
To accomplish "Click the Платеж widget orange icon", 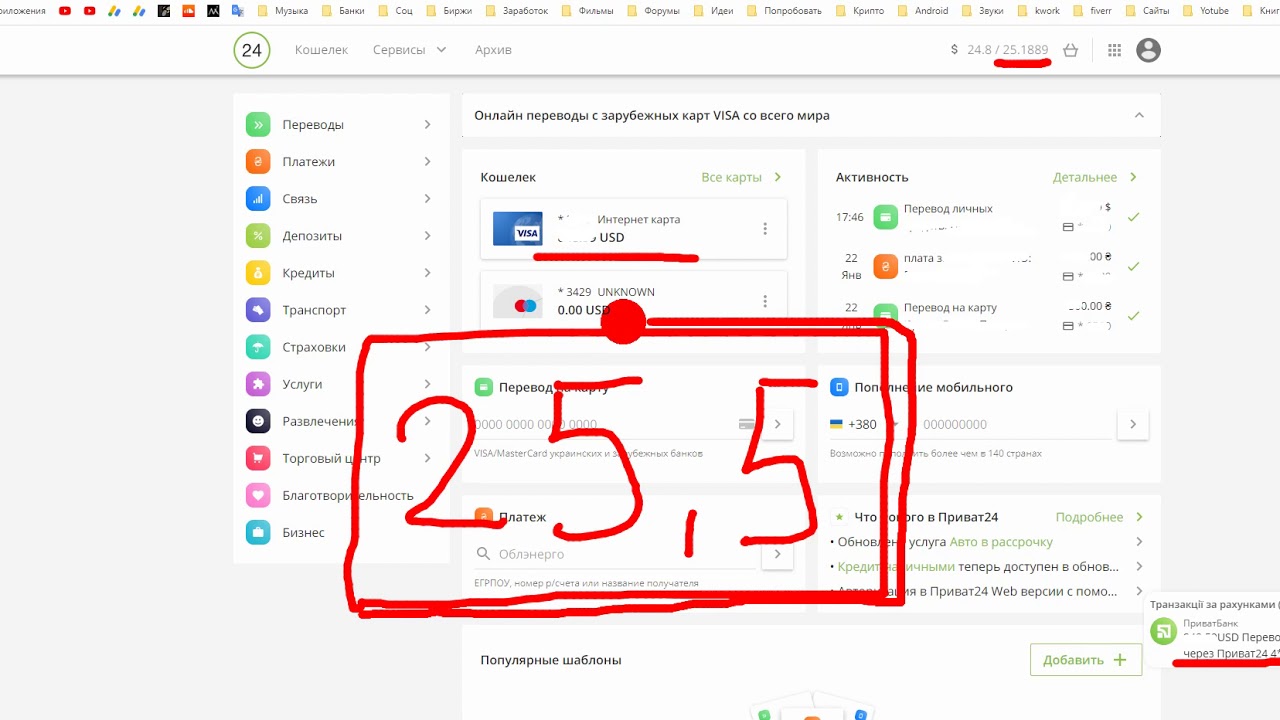I will click(484, 517).
